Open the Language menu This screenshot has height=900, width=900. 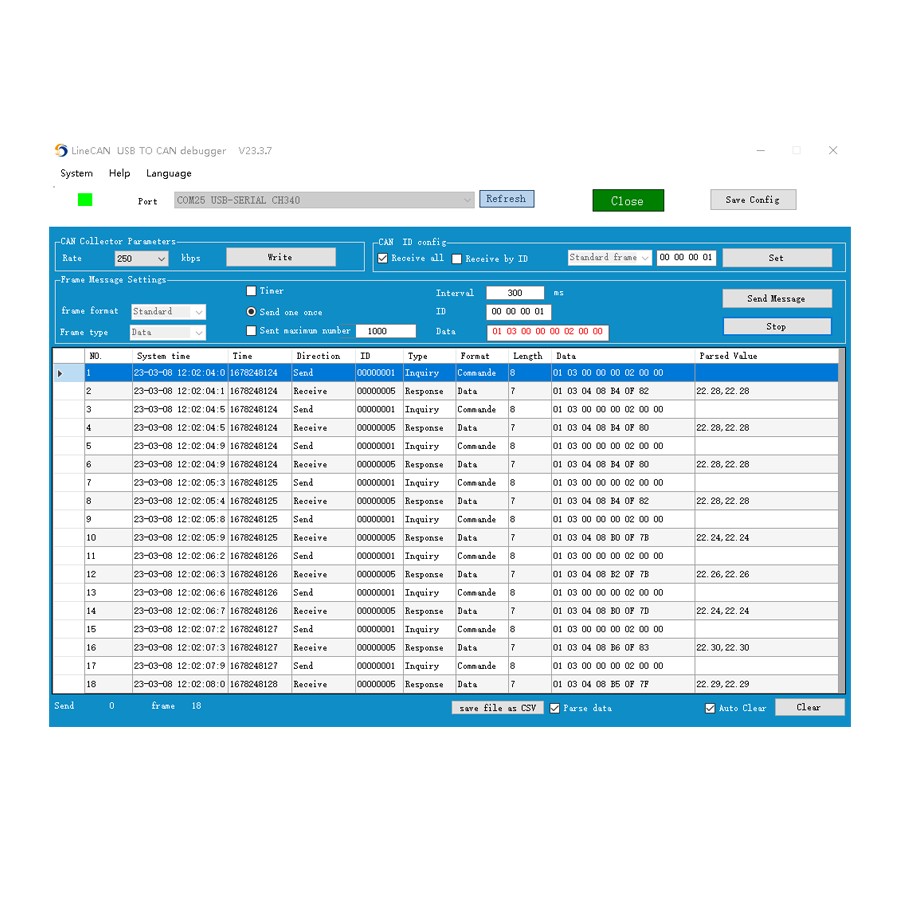pos(168,173)
